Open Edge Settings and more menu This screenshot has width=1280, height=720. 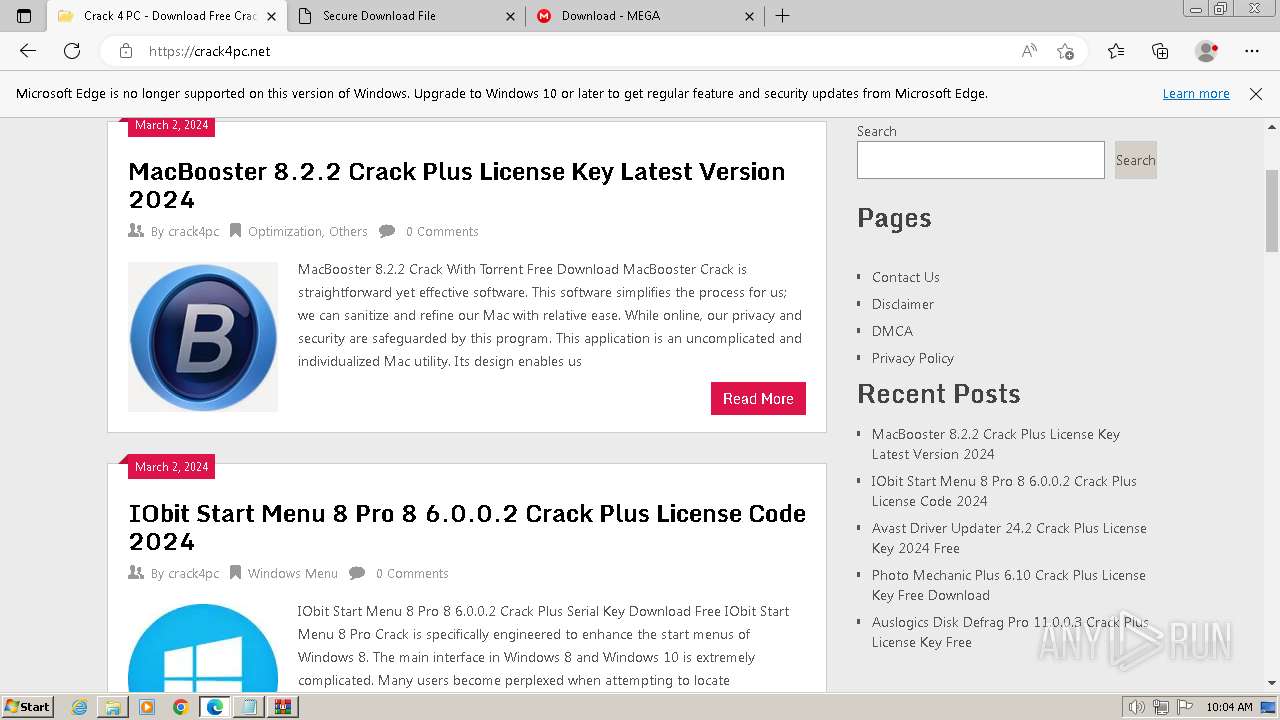(x=1252, y=51)
